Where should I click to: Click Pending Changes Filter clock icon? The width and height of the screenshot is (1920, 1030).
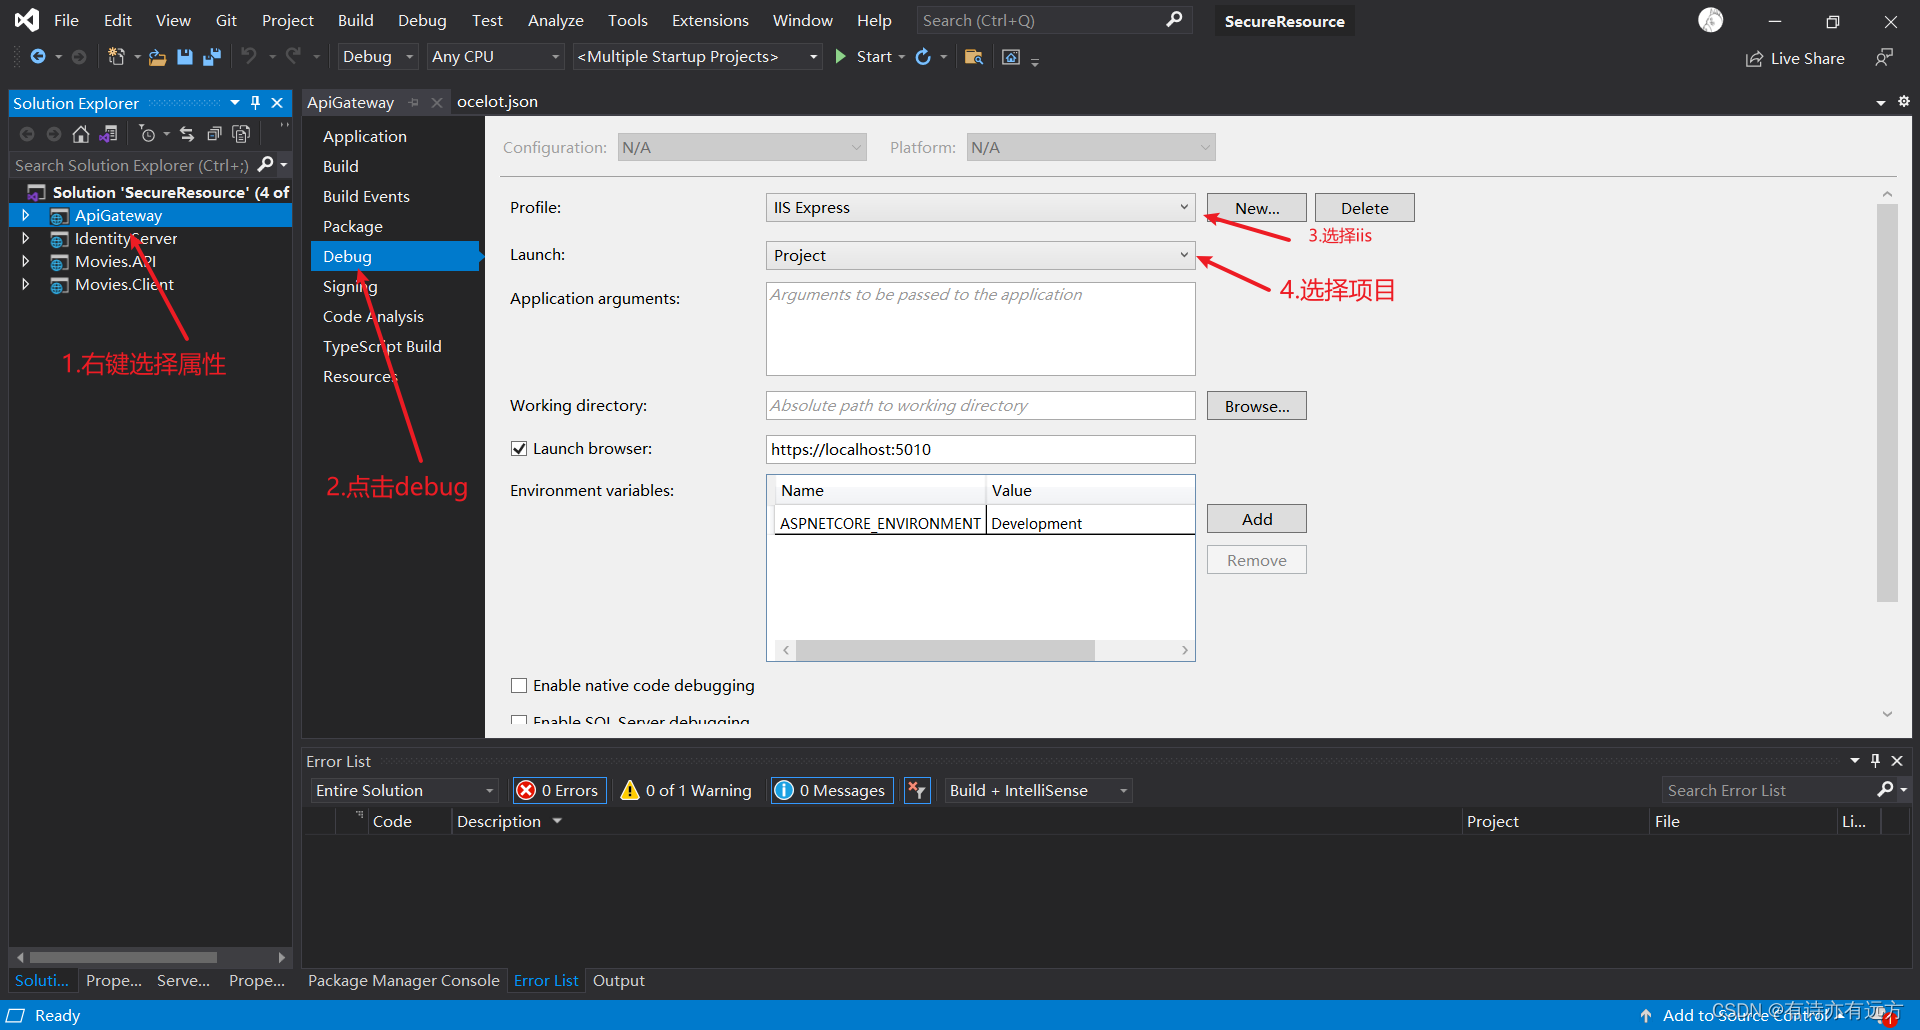point(148,134)
